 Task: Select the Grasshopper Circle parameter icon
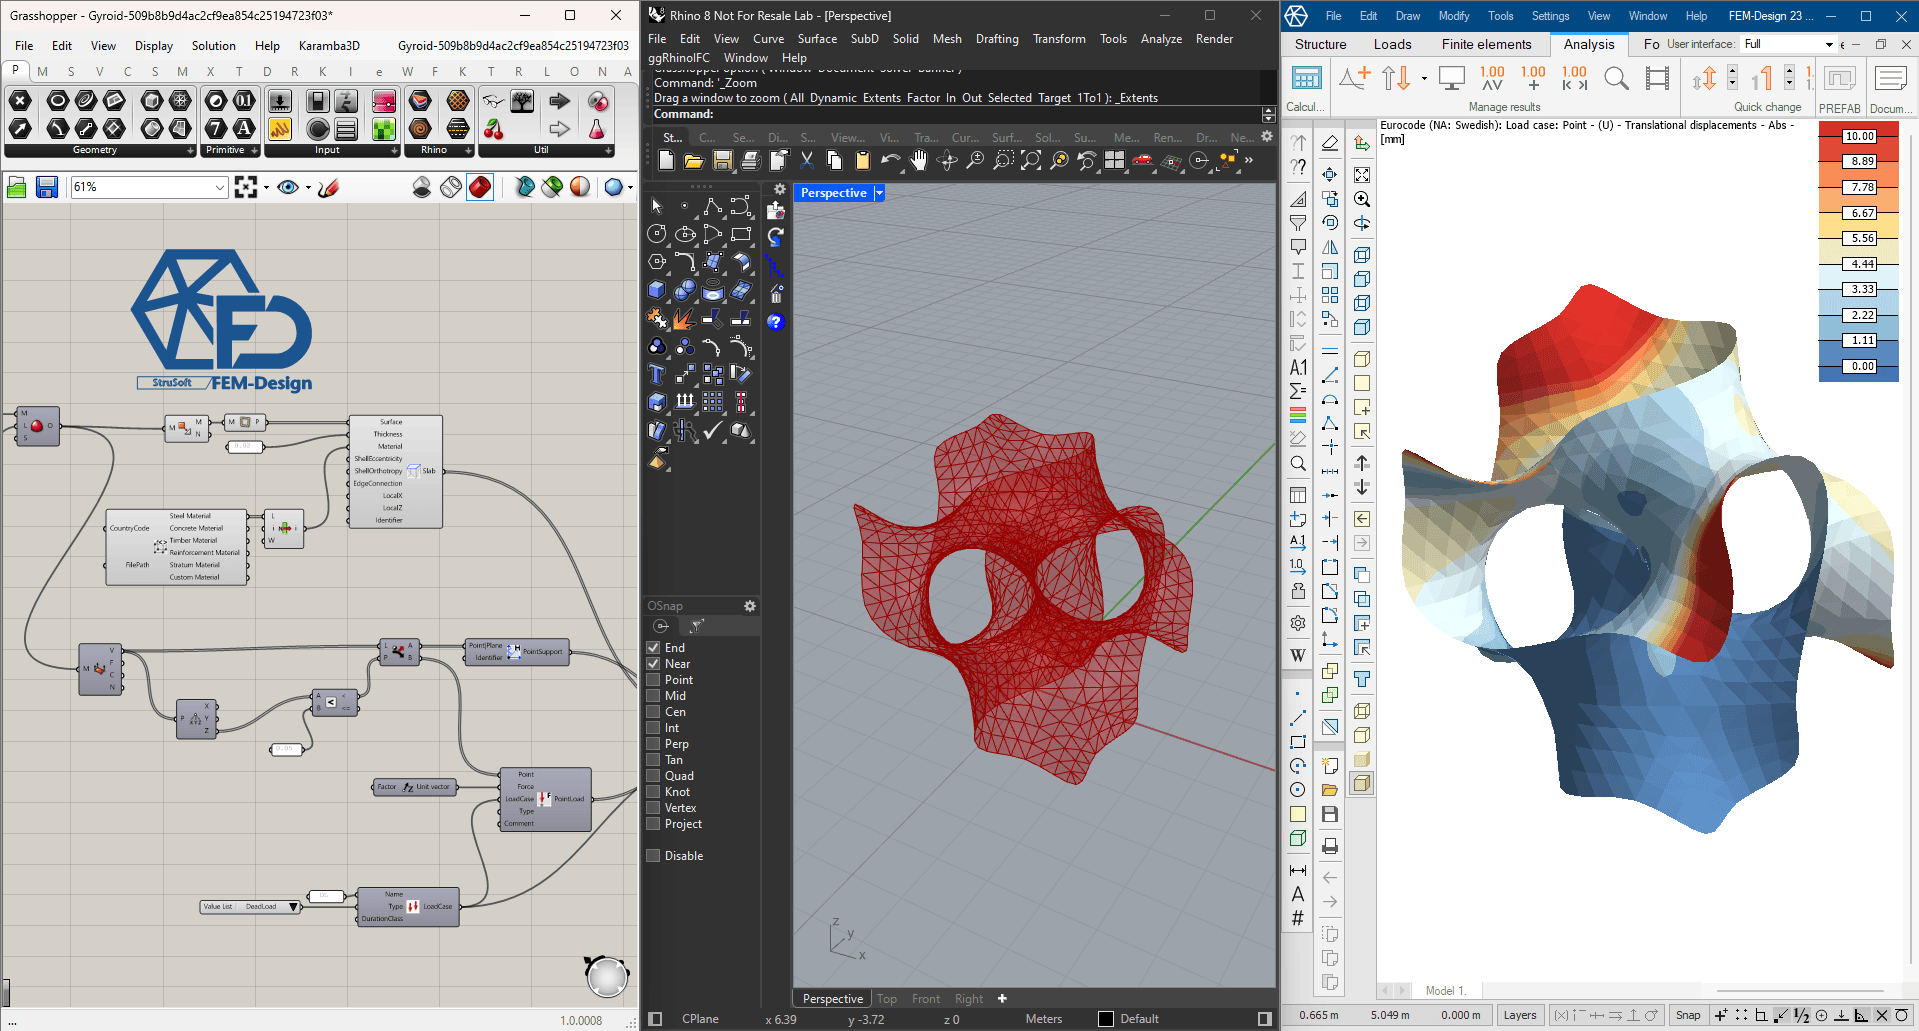(58, 100)
